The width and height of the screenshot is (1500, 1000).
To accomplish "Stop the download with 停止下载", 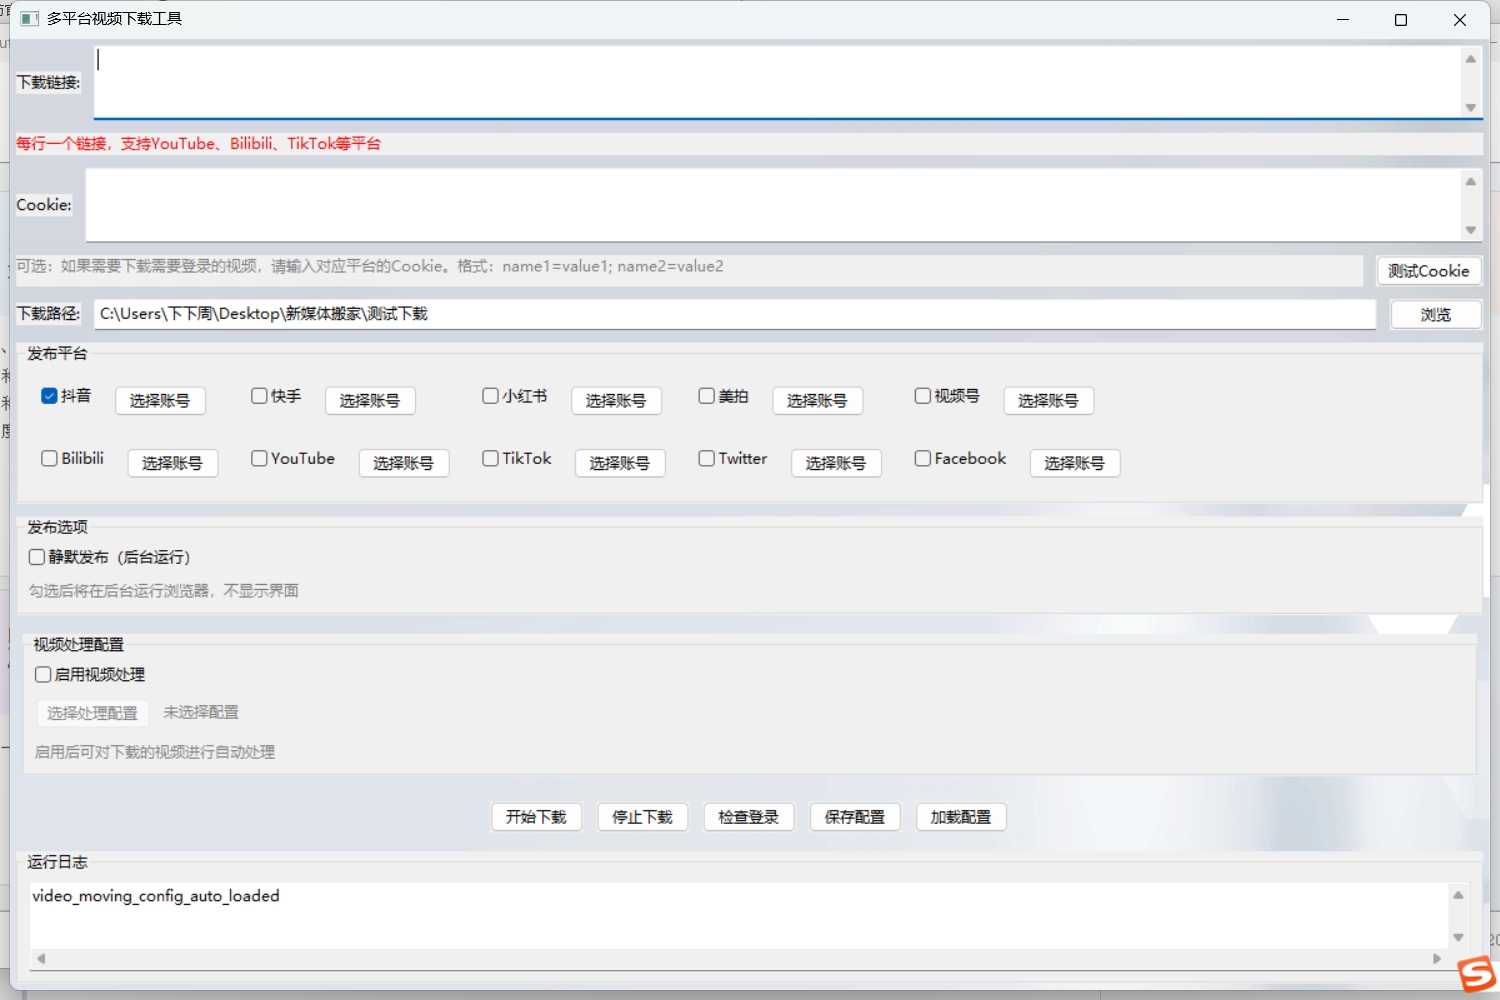I will coord(642,817).
